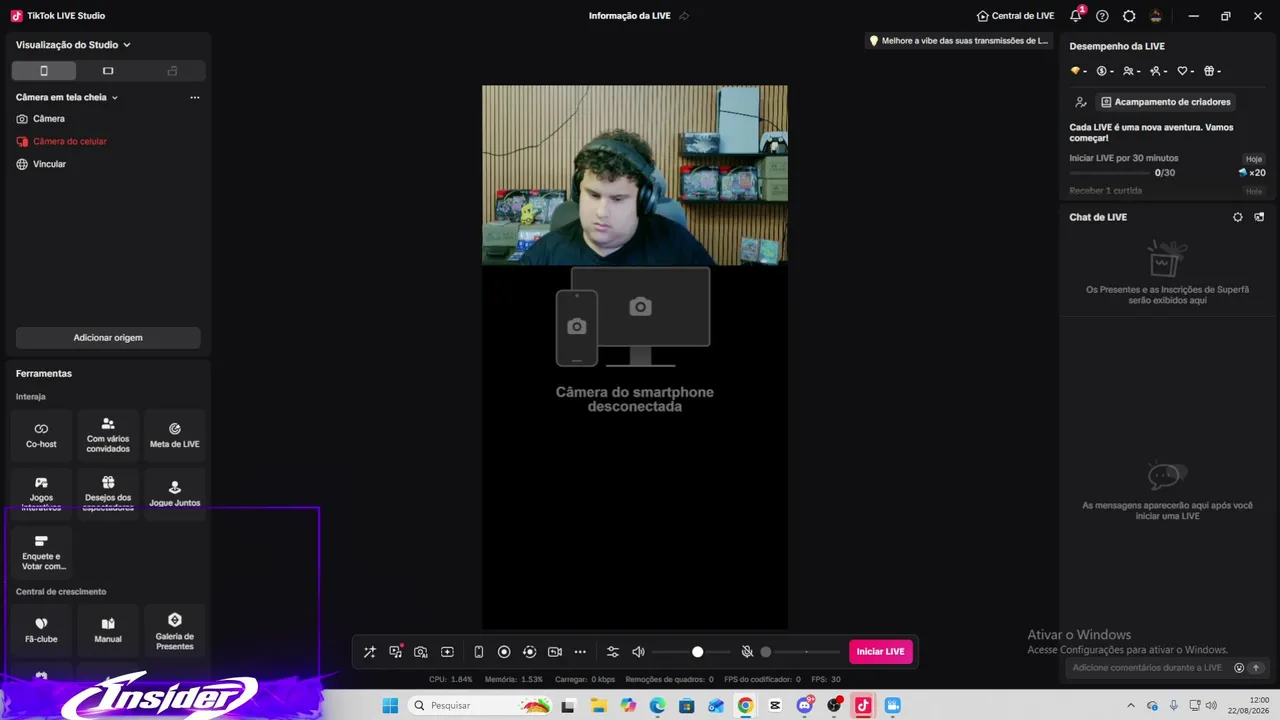The width and height of the screenshot is (1280, 720).
Task: Click the camera preview thumbnail
Action: (x=635, y=175)
